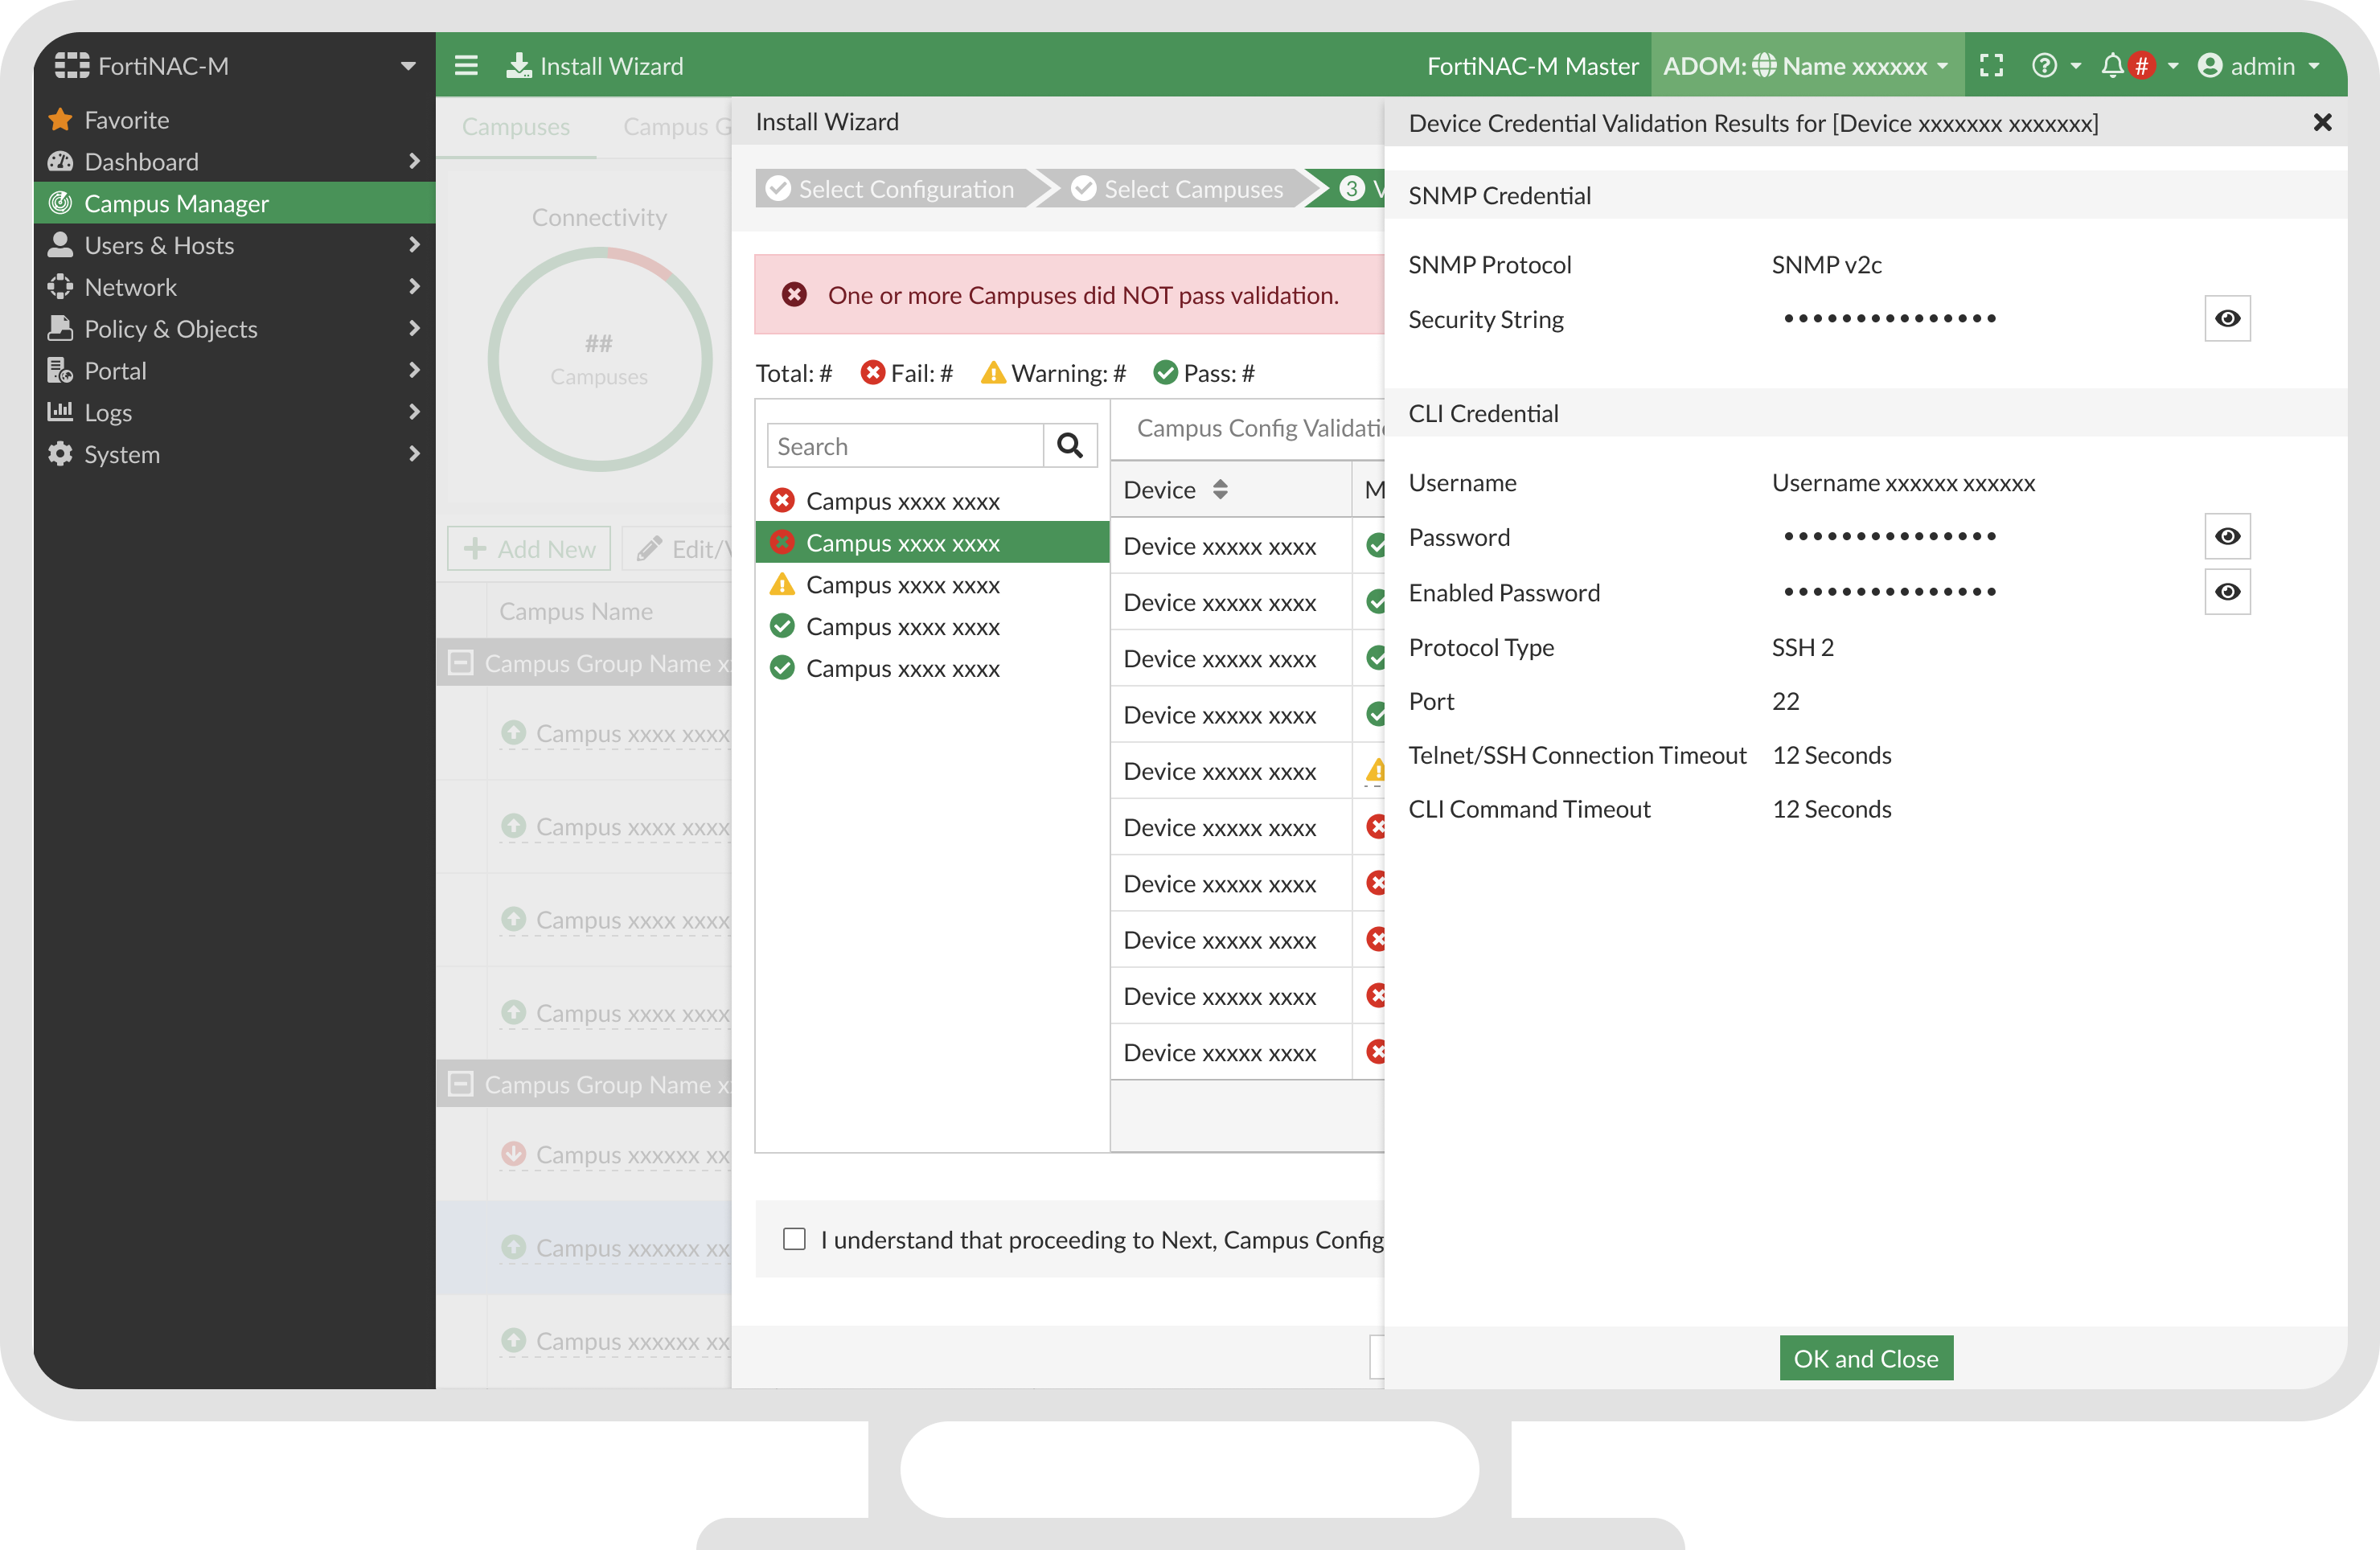This screenshot has width=2380, height=1550.
Task: Click the Policy & Objects icon
Action: [60, 329]
